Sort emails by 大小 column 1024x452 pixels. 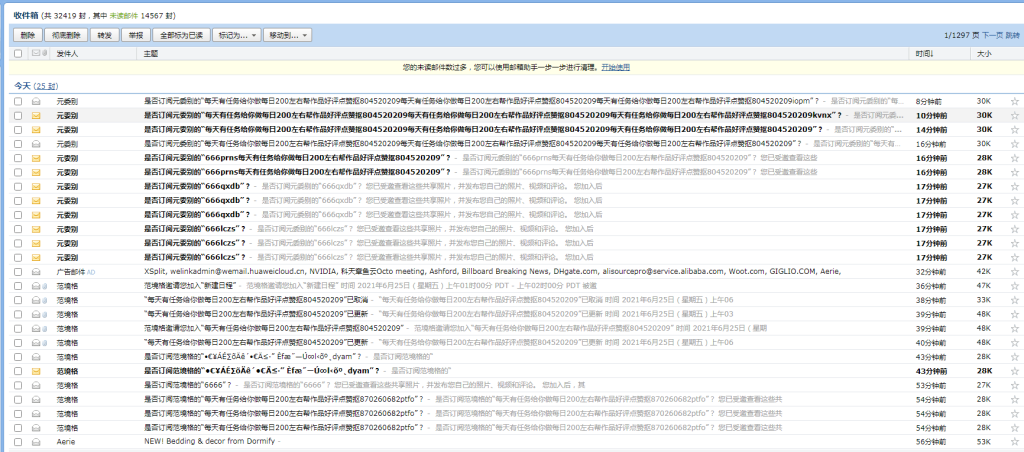984,53
